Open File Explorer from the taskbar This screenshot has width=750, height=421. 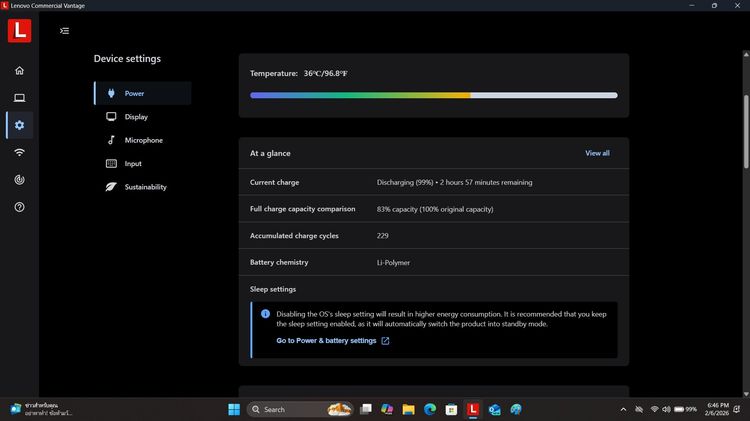(x=408, y=410)
